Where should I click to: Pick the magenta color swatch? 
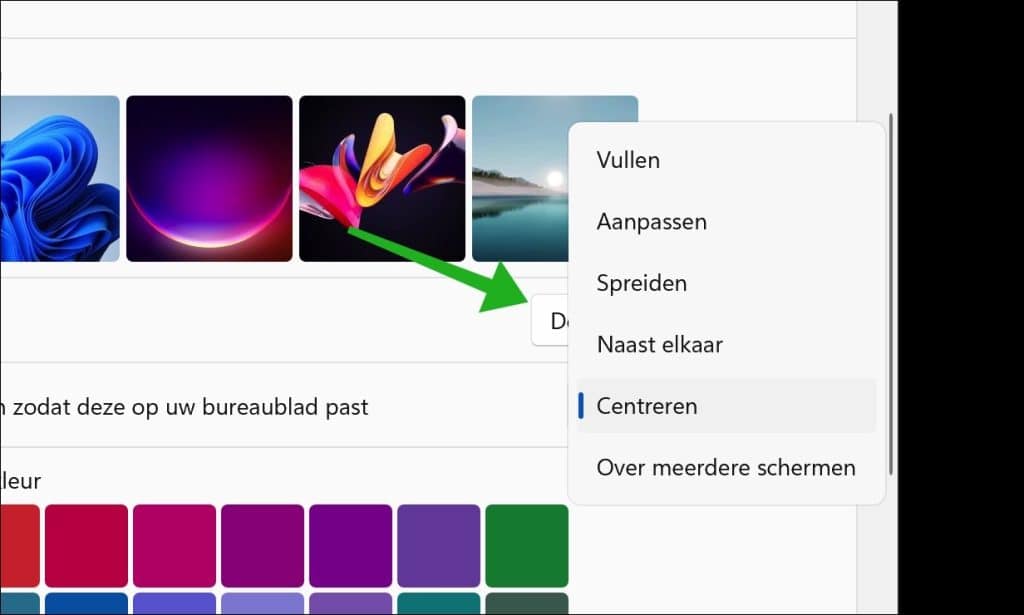pos(174,545)
